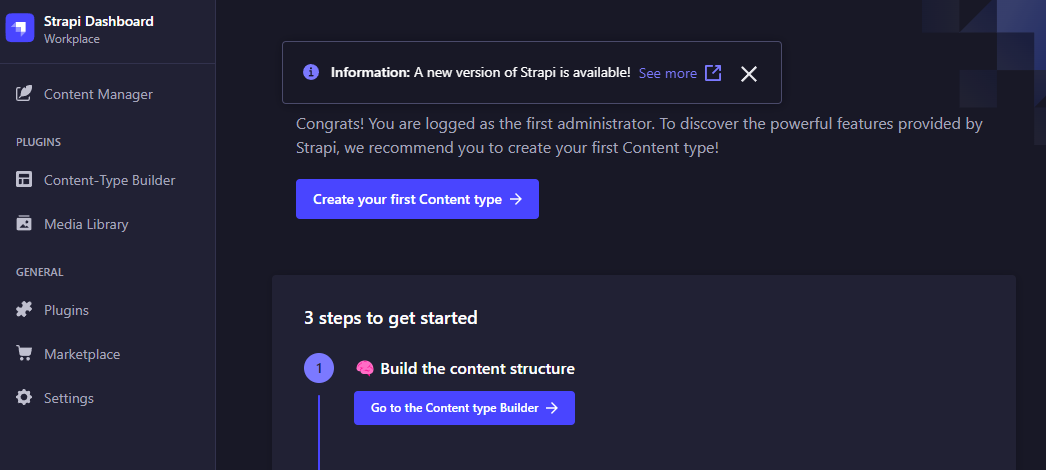Go to Media Library section
The width and height of the screenshot is (1046, 470).
[x=86, y=224]
